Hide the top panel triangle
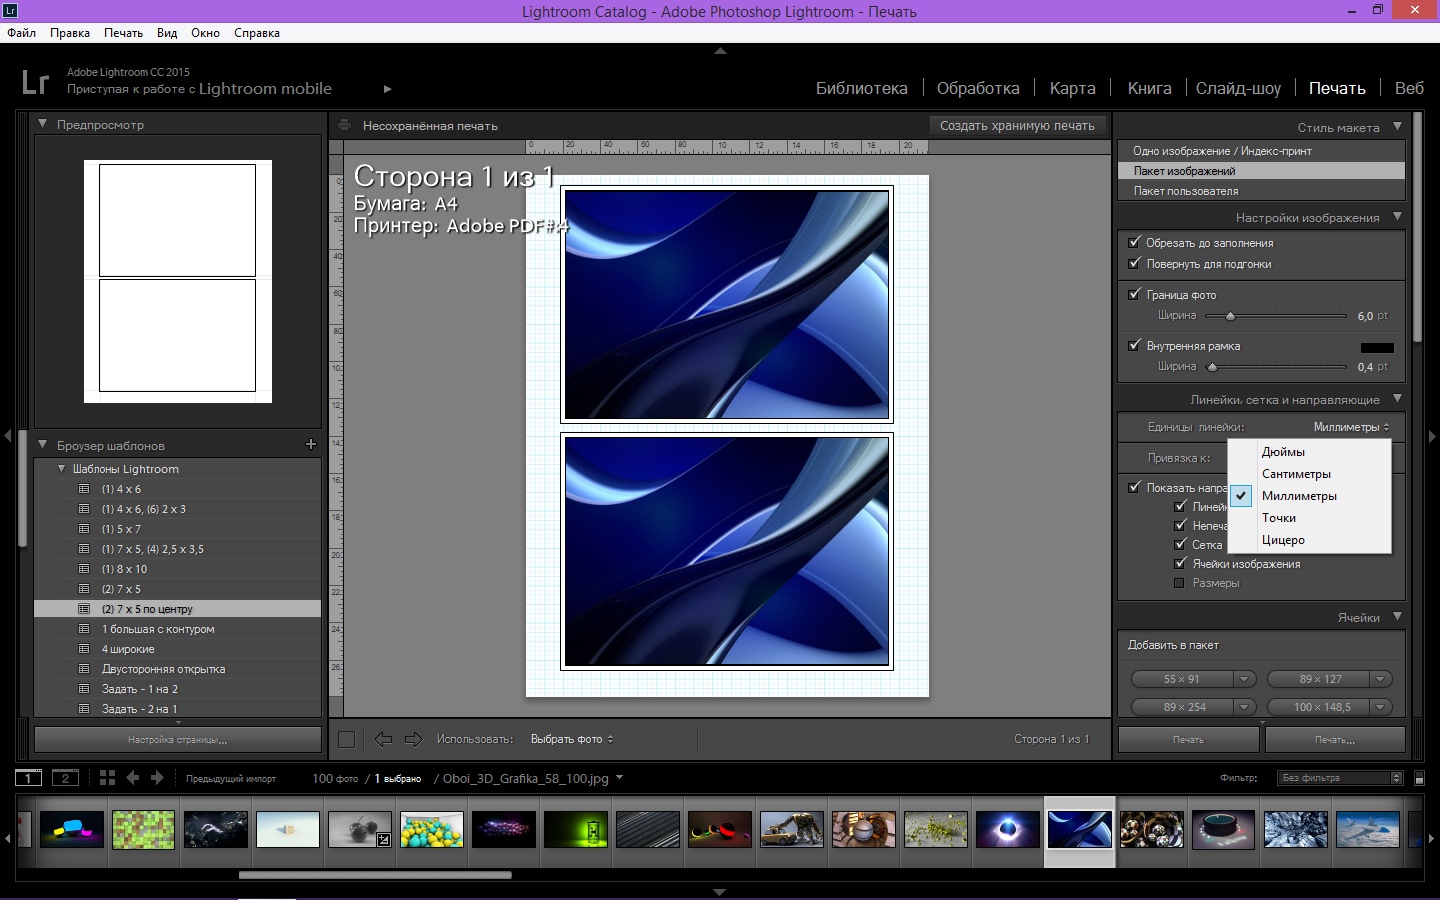 coord(720,50)
